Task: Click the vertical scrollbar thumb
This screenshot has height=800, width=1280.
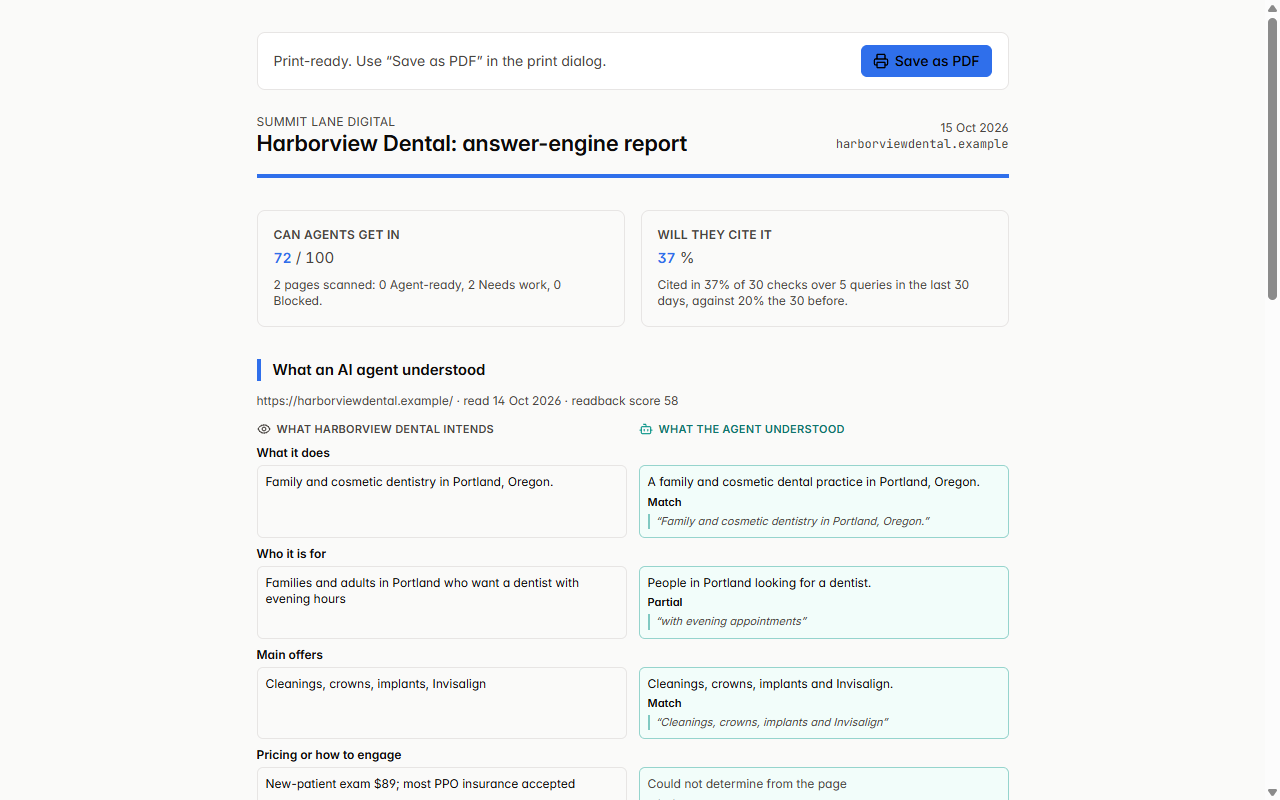Action: tap(1272, 158)
